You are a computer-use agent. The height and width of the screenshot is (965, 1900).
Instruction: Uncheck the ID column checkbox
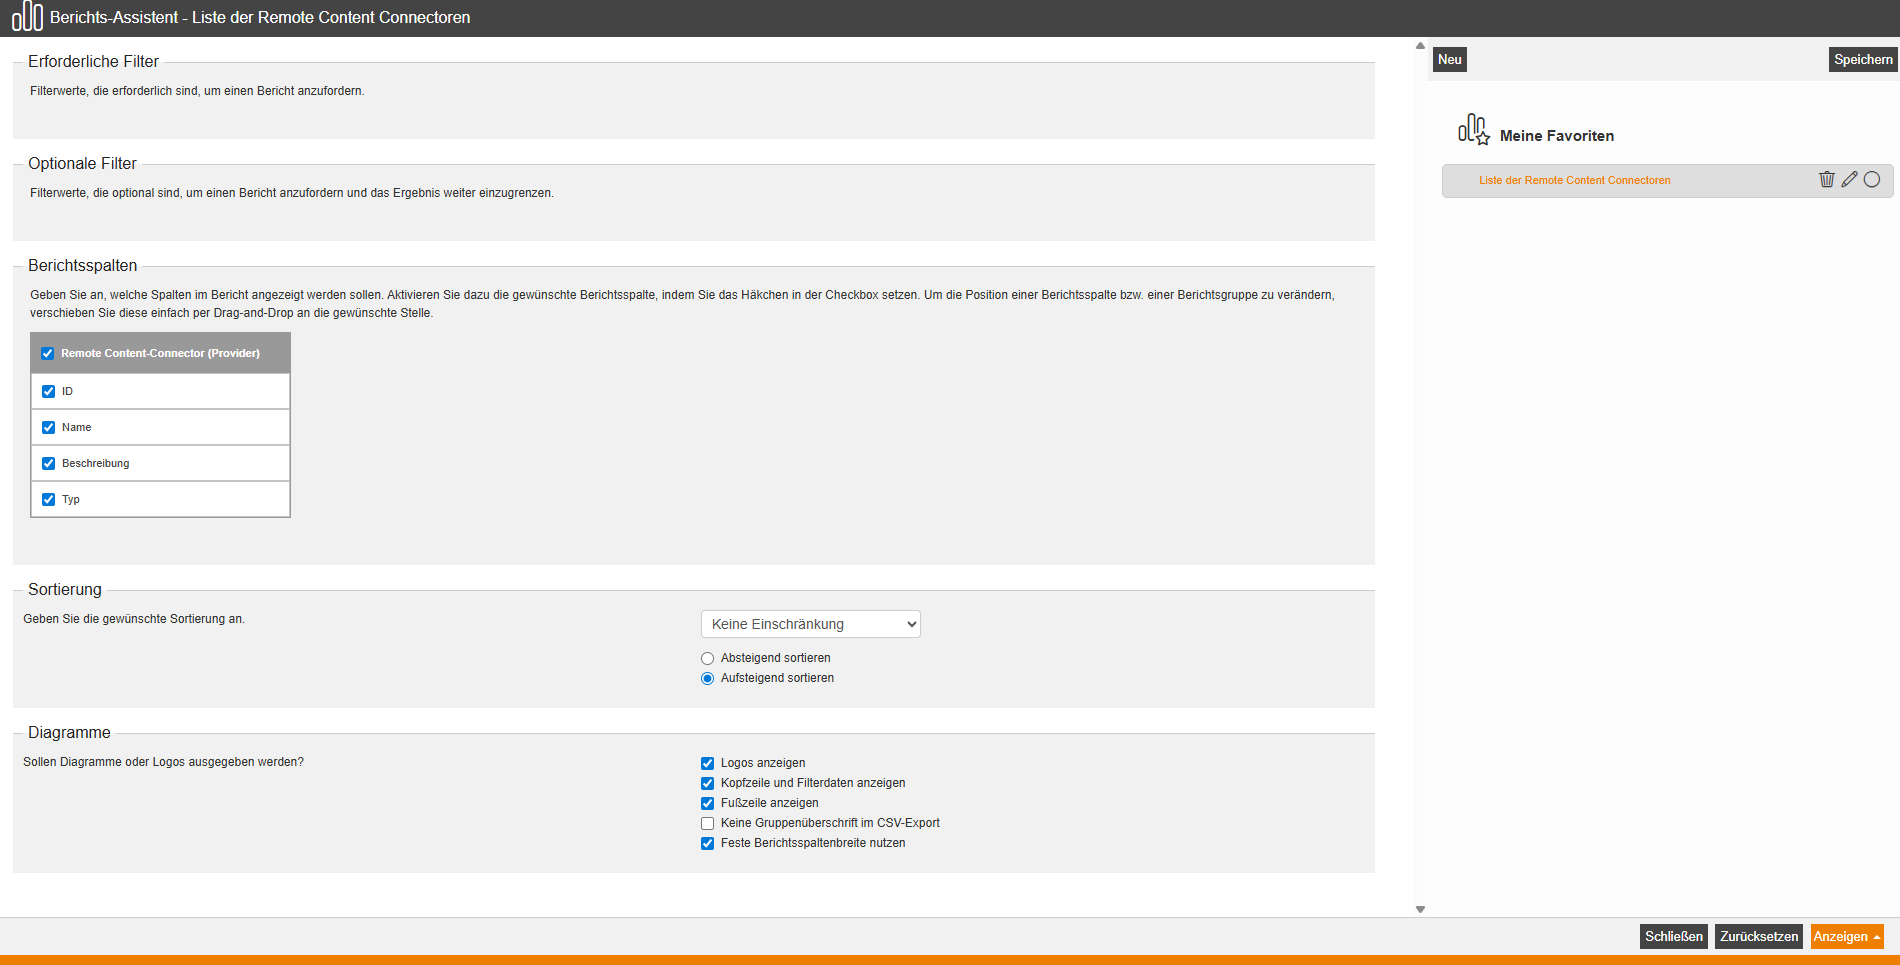tap(49, 391)
